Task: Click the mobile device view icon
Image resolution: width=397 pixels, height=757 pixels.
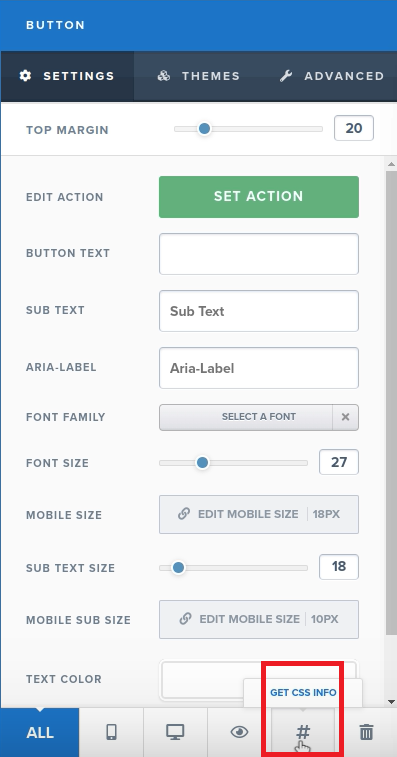Action: tap(111, 732)
